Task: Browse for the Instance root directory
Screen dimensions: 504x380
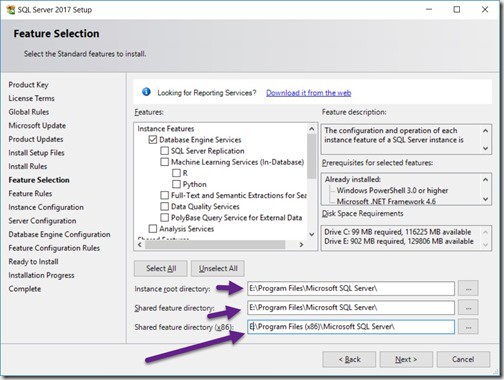Action: pos(468,288)
